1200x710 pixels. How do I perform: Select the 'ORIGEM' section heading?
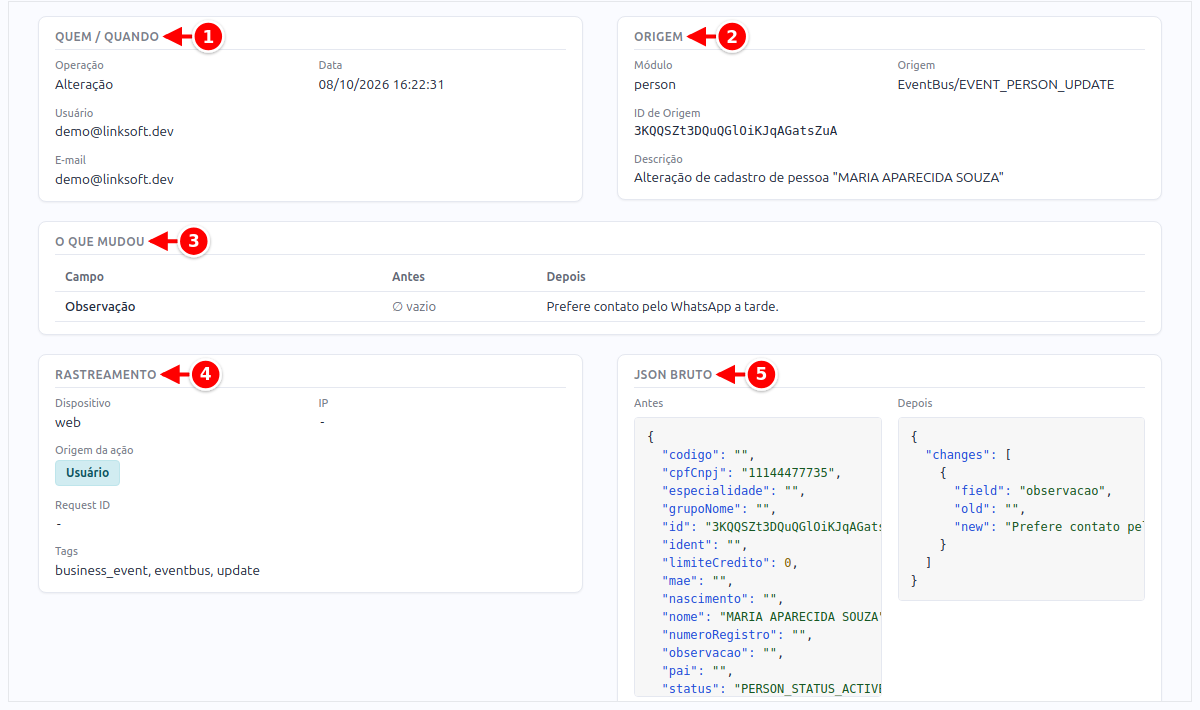pyautogui.click(x=659, y=37)
